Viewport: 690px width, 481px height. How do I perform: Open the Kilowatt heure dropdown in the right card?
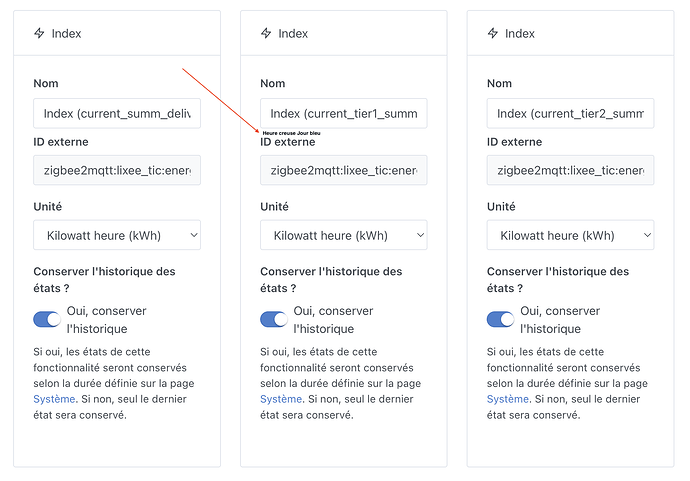pos(570,235)
